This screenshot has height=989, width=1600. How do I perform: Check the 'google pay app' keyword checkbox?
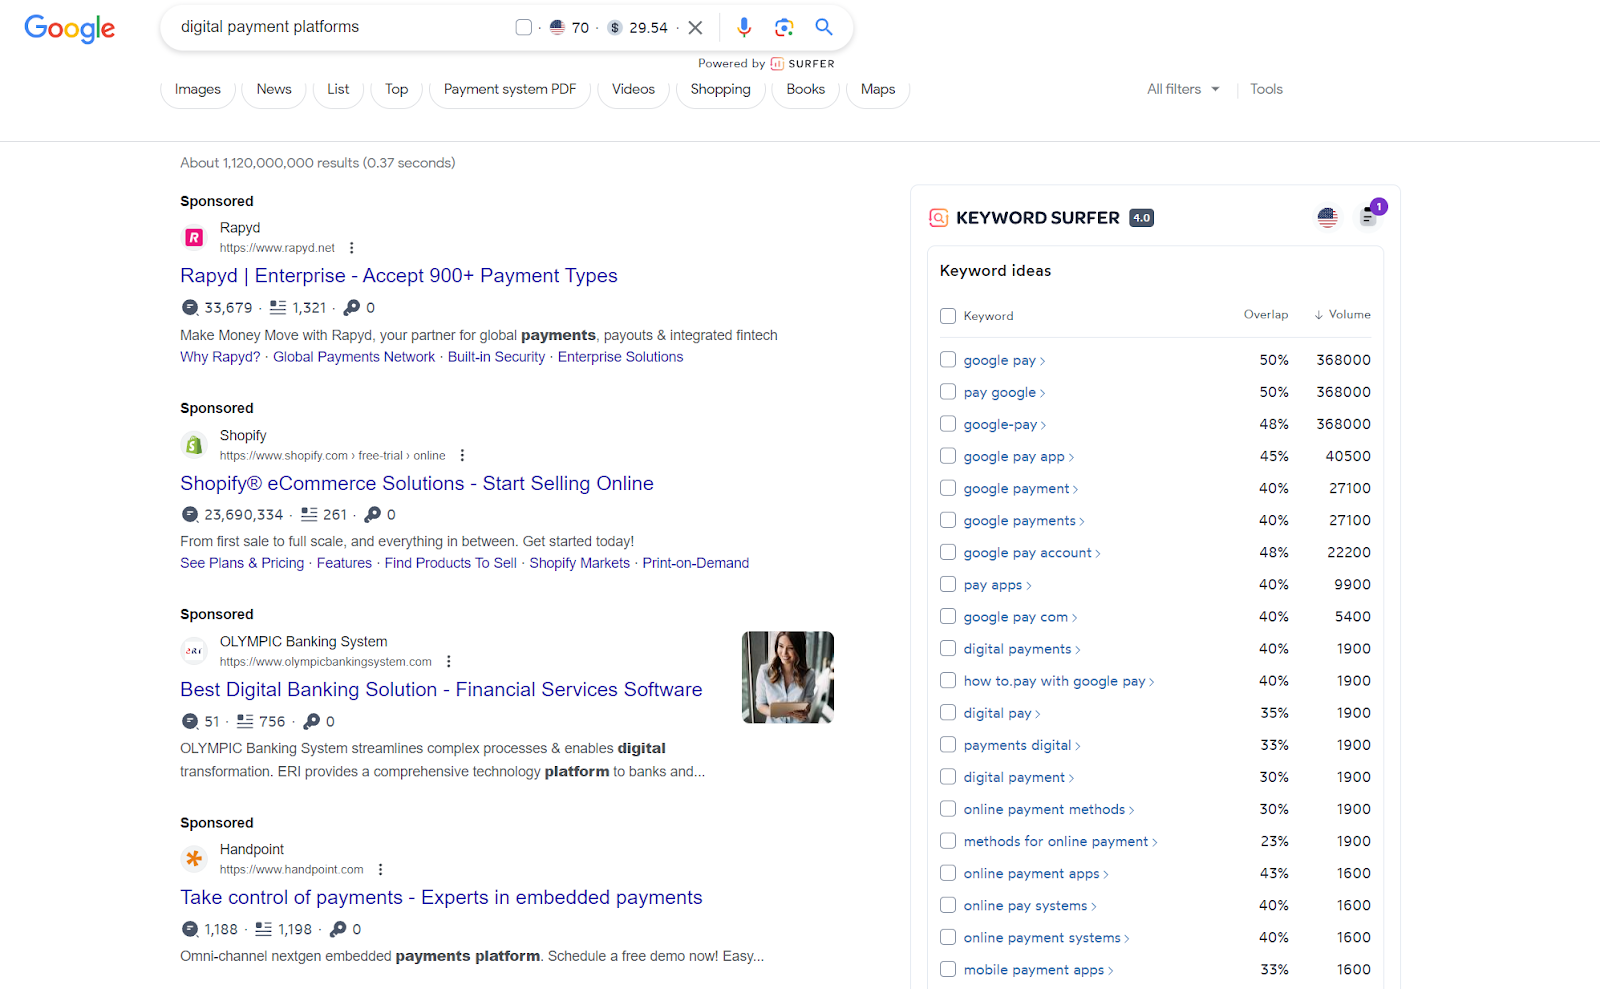coord(948,456)
